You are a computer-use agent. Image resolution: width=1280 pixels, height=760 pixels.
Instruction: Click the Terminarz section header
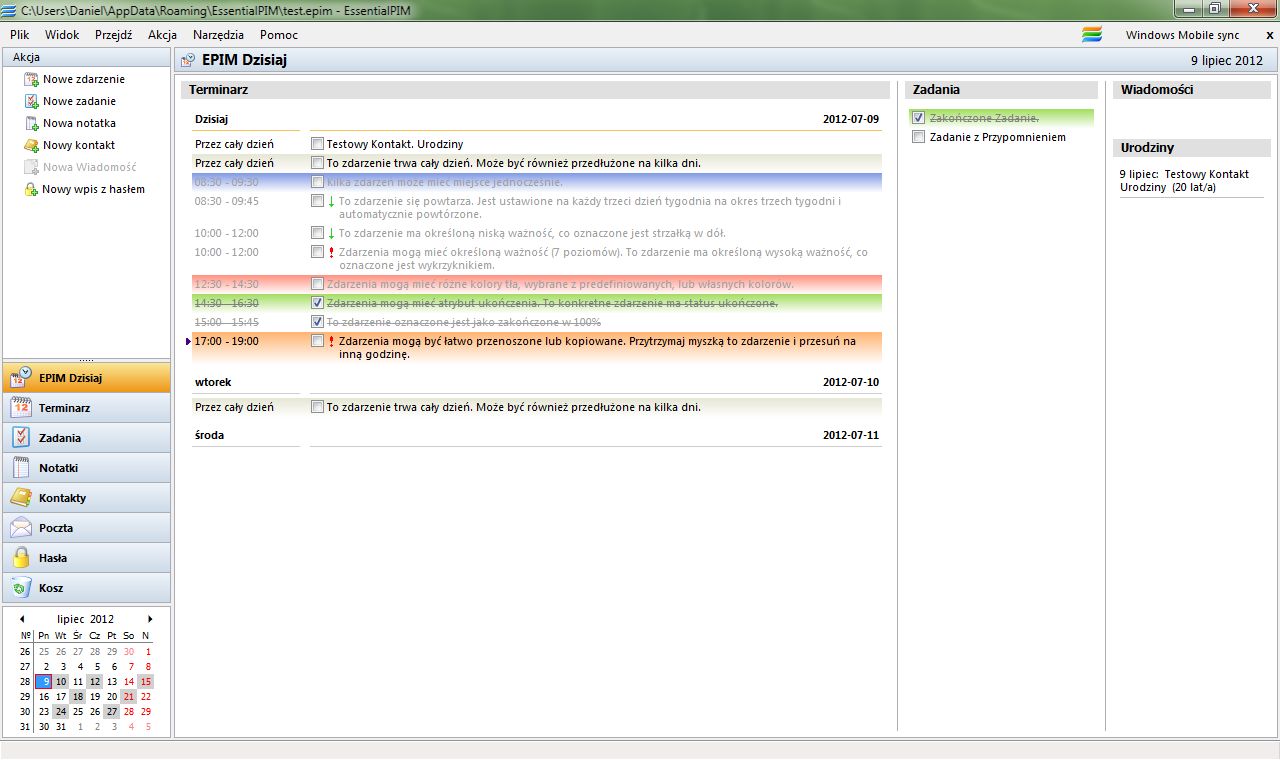(535, 89)
